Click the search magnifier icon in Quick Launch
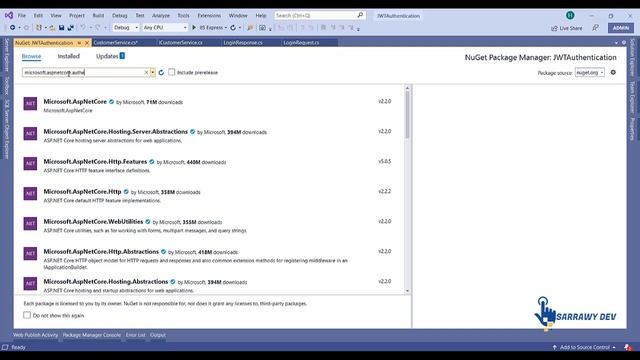640x360 pixels. click(360, 15)
